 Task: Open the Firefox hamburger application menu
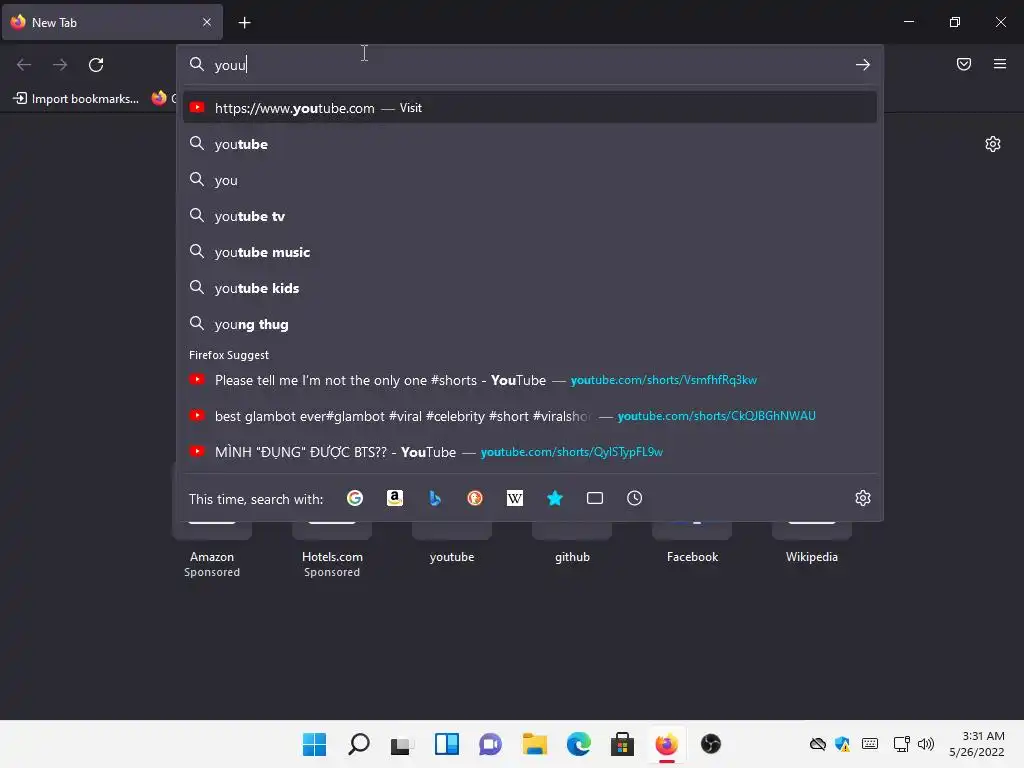999,64
